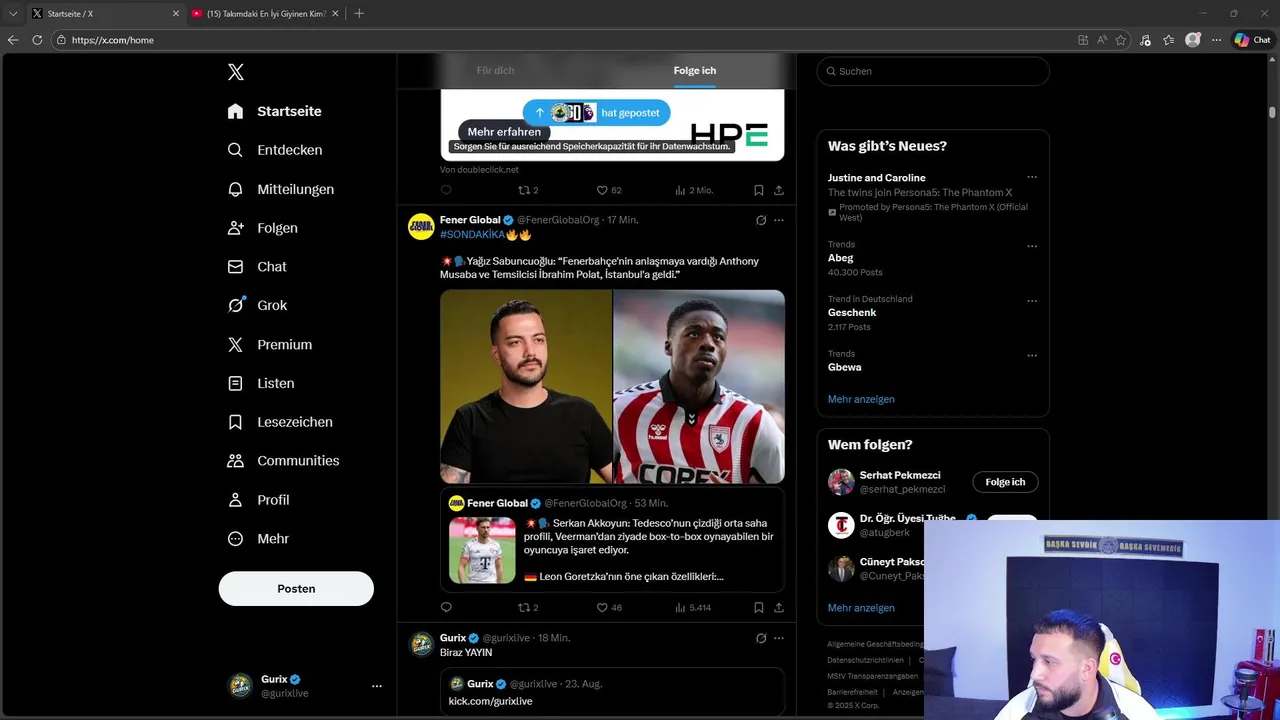Open a new browser tab

(359, 13)
